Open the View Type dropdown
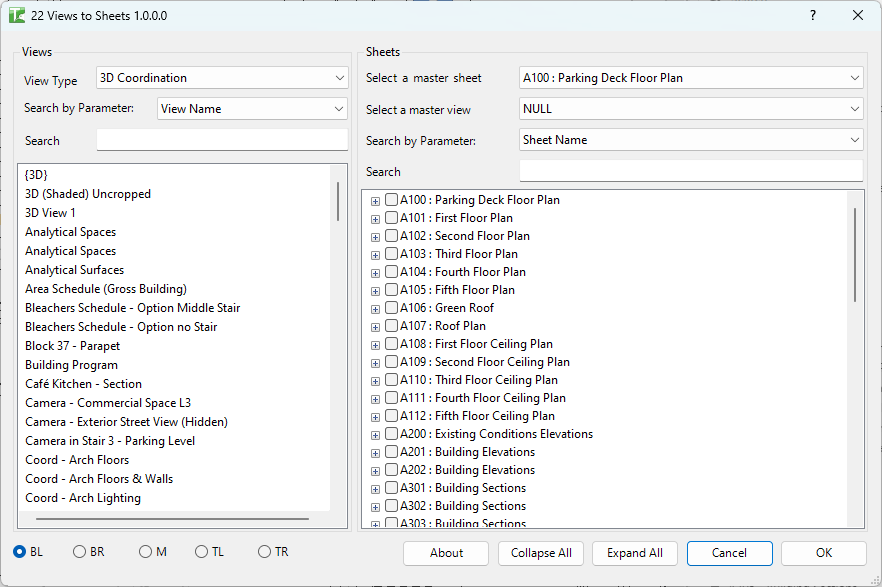 pos(222,77)
